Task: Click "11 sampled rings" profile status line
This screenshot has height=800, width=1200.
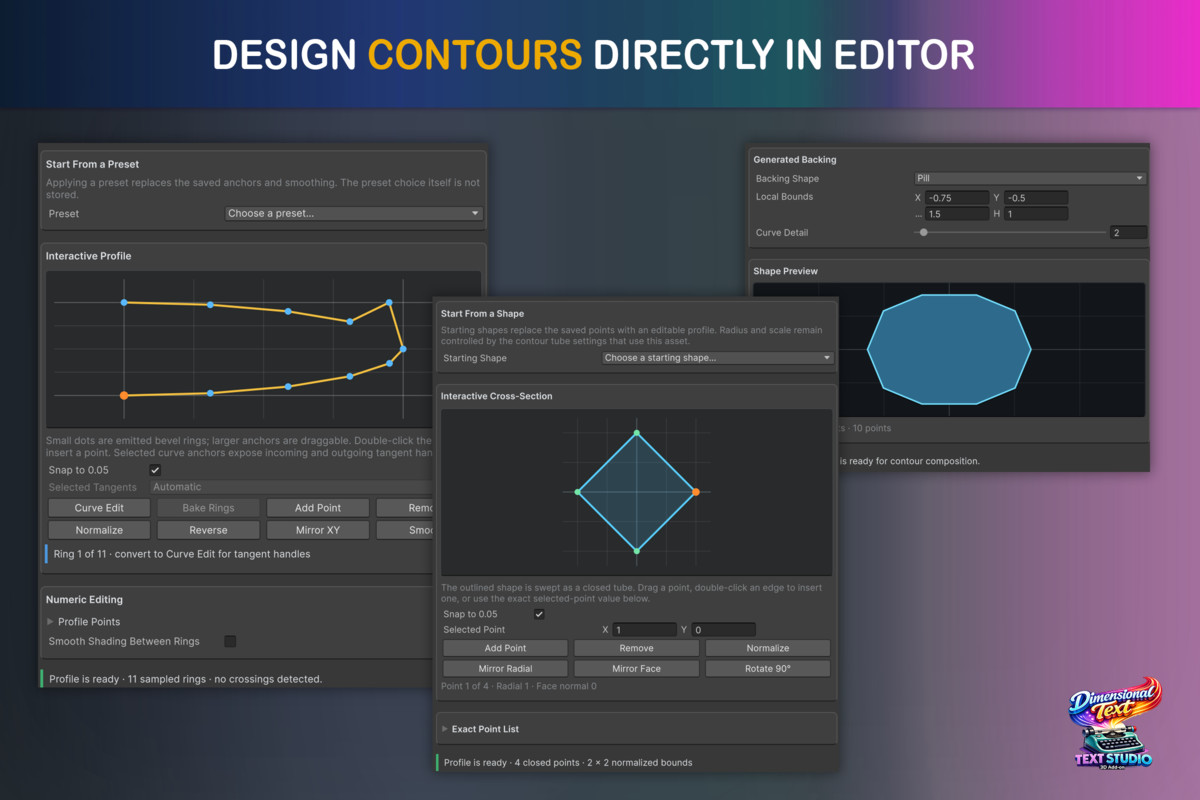Action: coord(186,679)
